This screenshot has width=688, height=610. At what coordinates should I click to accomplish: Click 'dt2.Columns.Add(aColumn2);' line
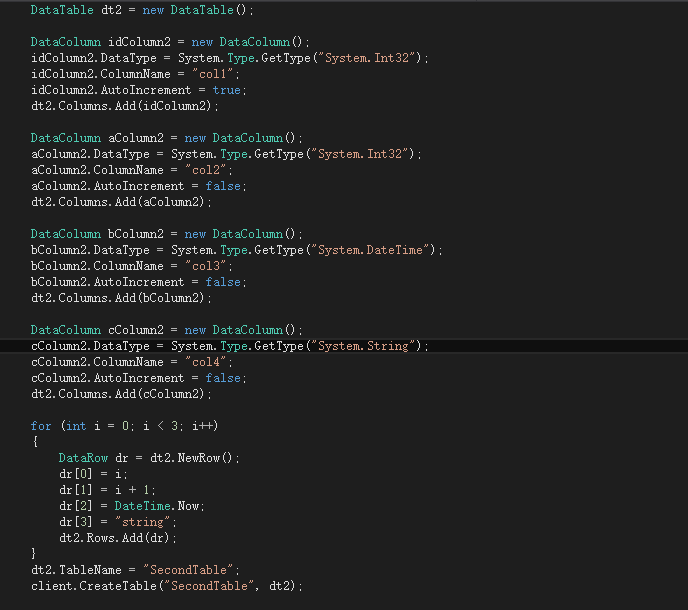[121, 202]
